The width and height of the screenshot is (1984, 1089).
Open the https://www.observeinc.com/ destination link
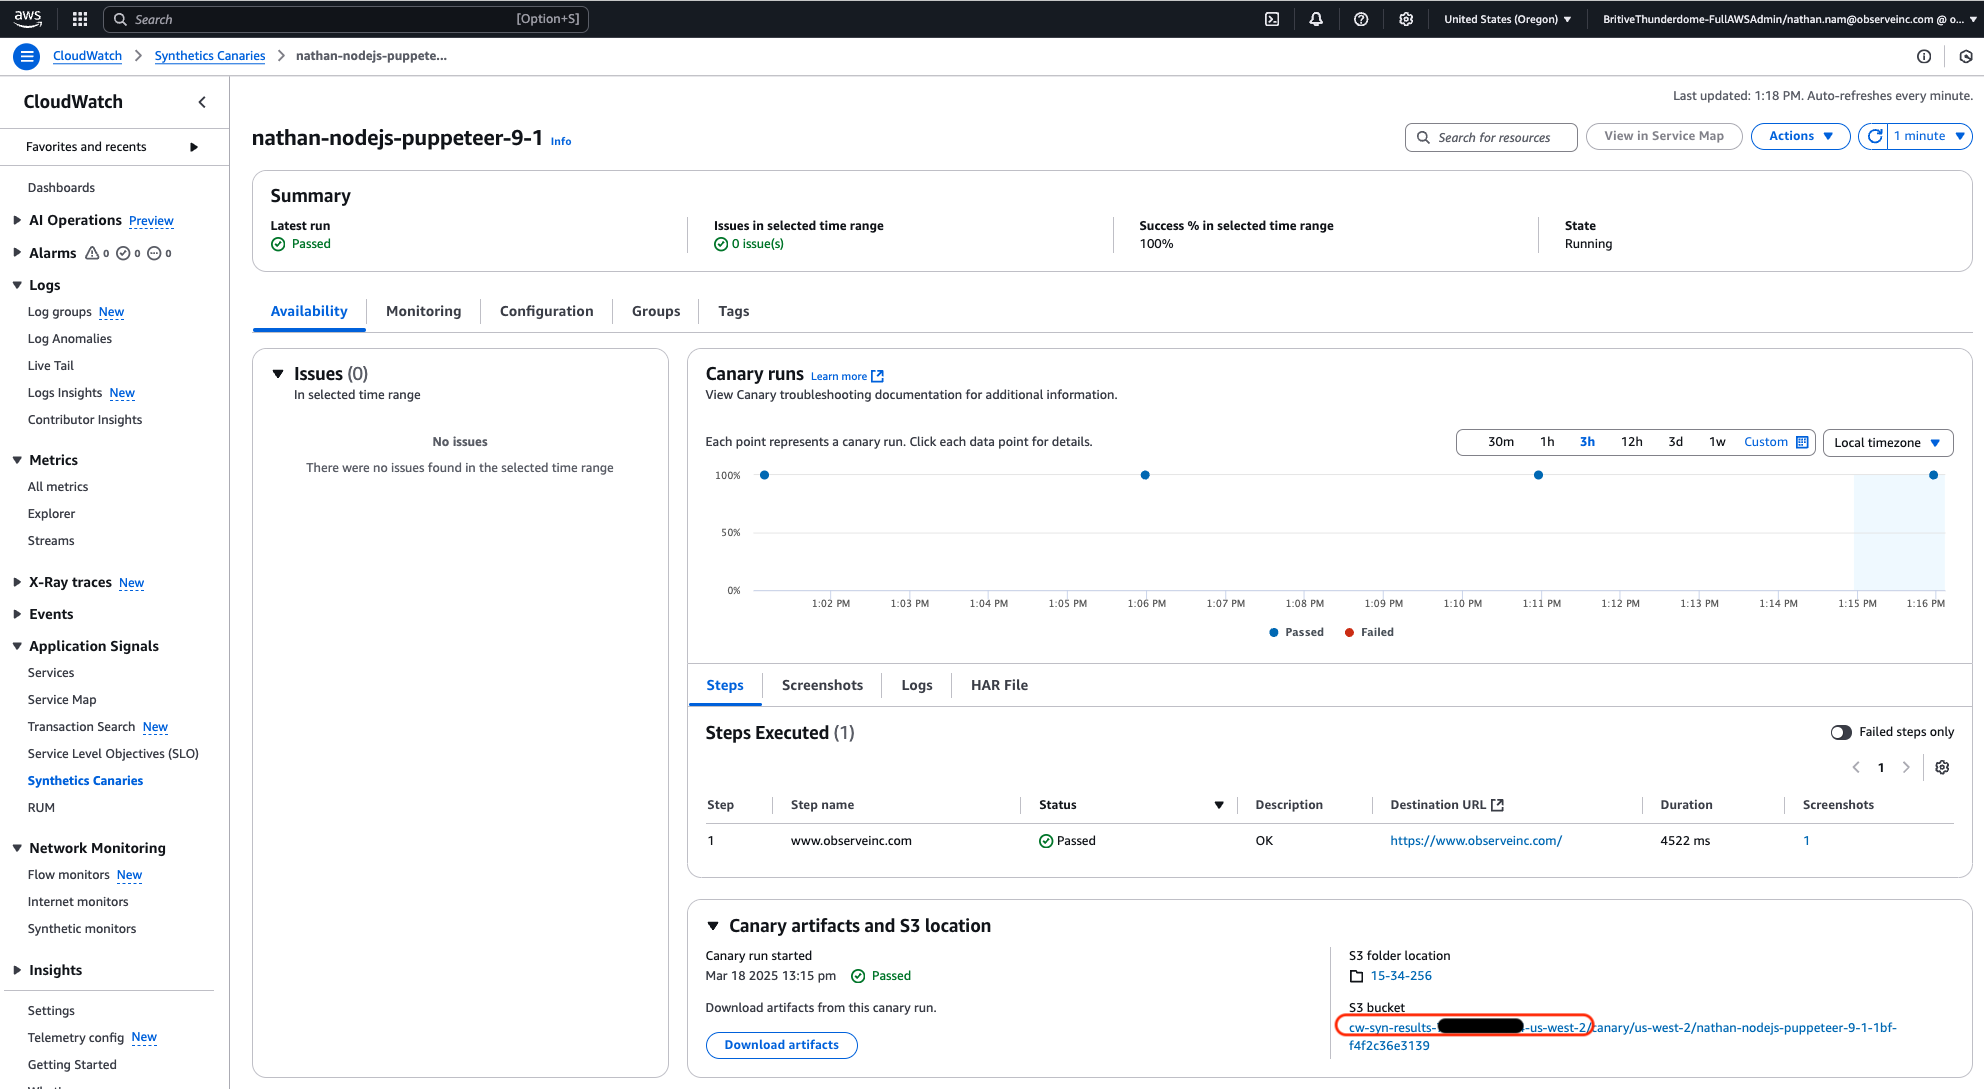click(1476, 841)
